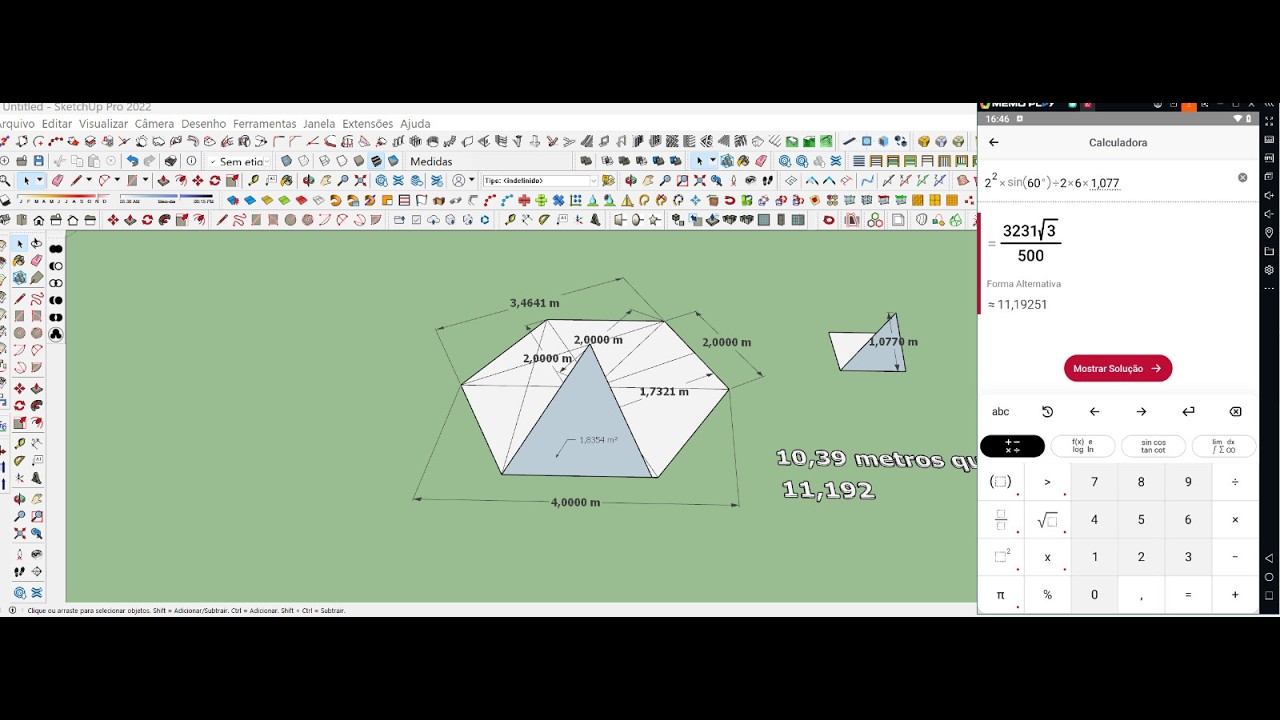The width and height of the screenshot is (1280, 720).
Task: Open sin cos tan cot functions group
Action: pyautogui.click(x=1153, y=446)
